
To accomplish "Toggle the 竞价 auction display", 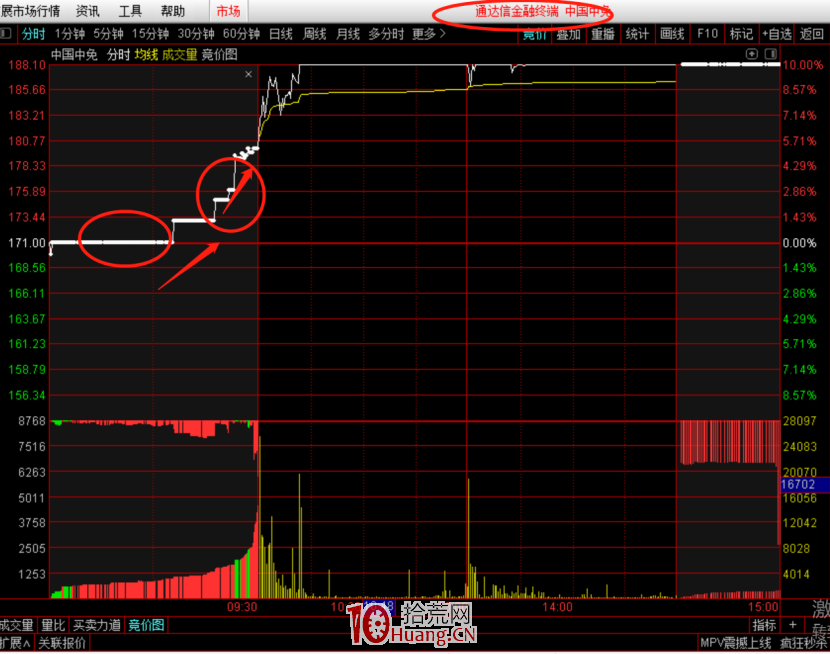I will coord(535,34).
